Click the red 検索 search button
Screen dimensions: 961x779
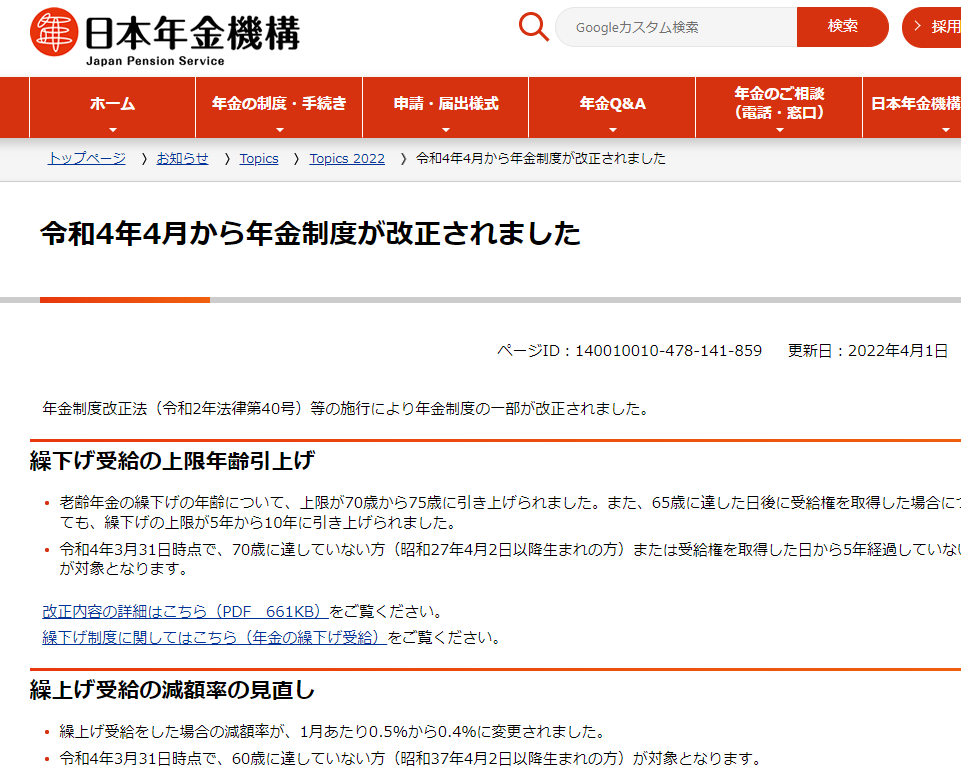tap(842, 27)
